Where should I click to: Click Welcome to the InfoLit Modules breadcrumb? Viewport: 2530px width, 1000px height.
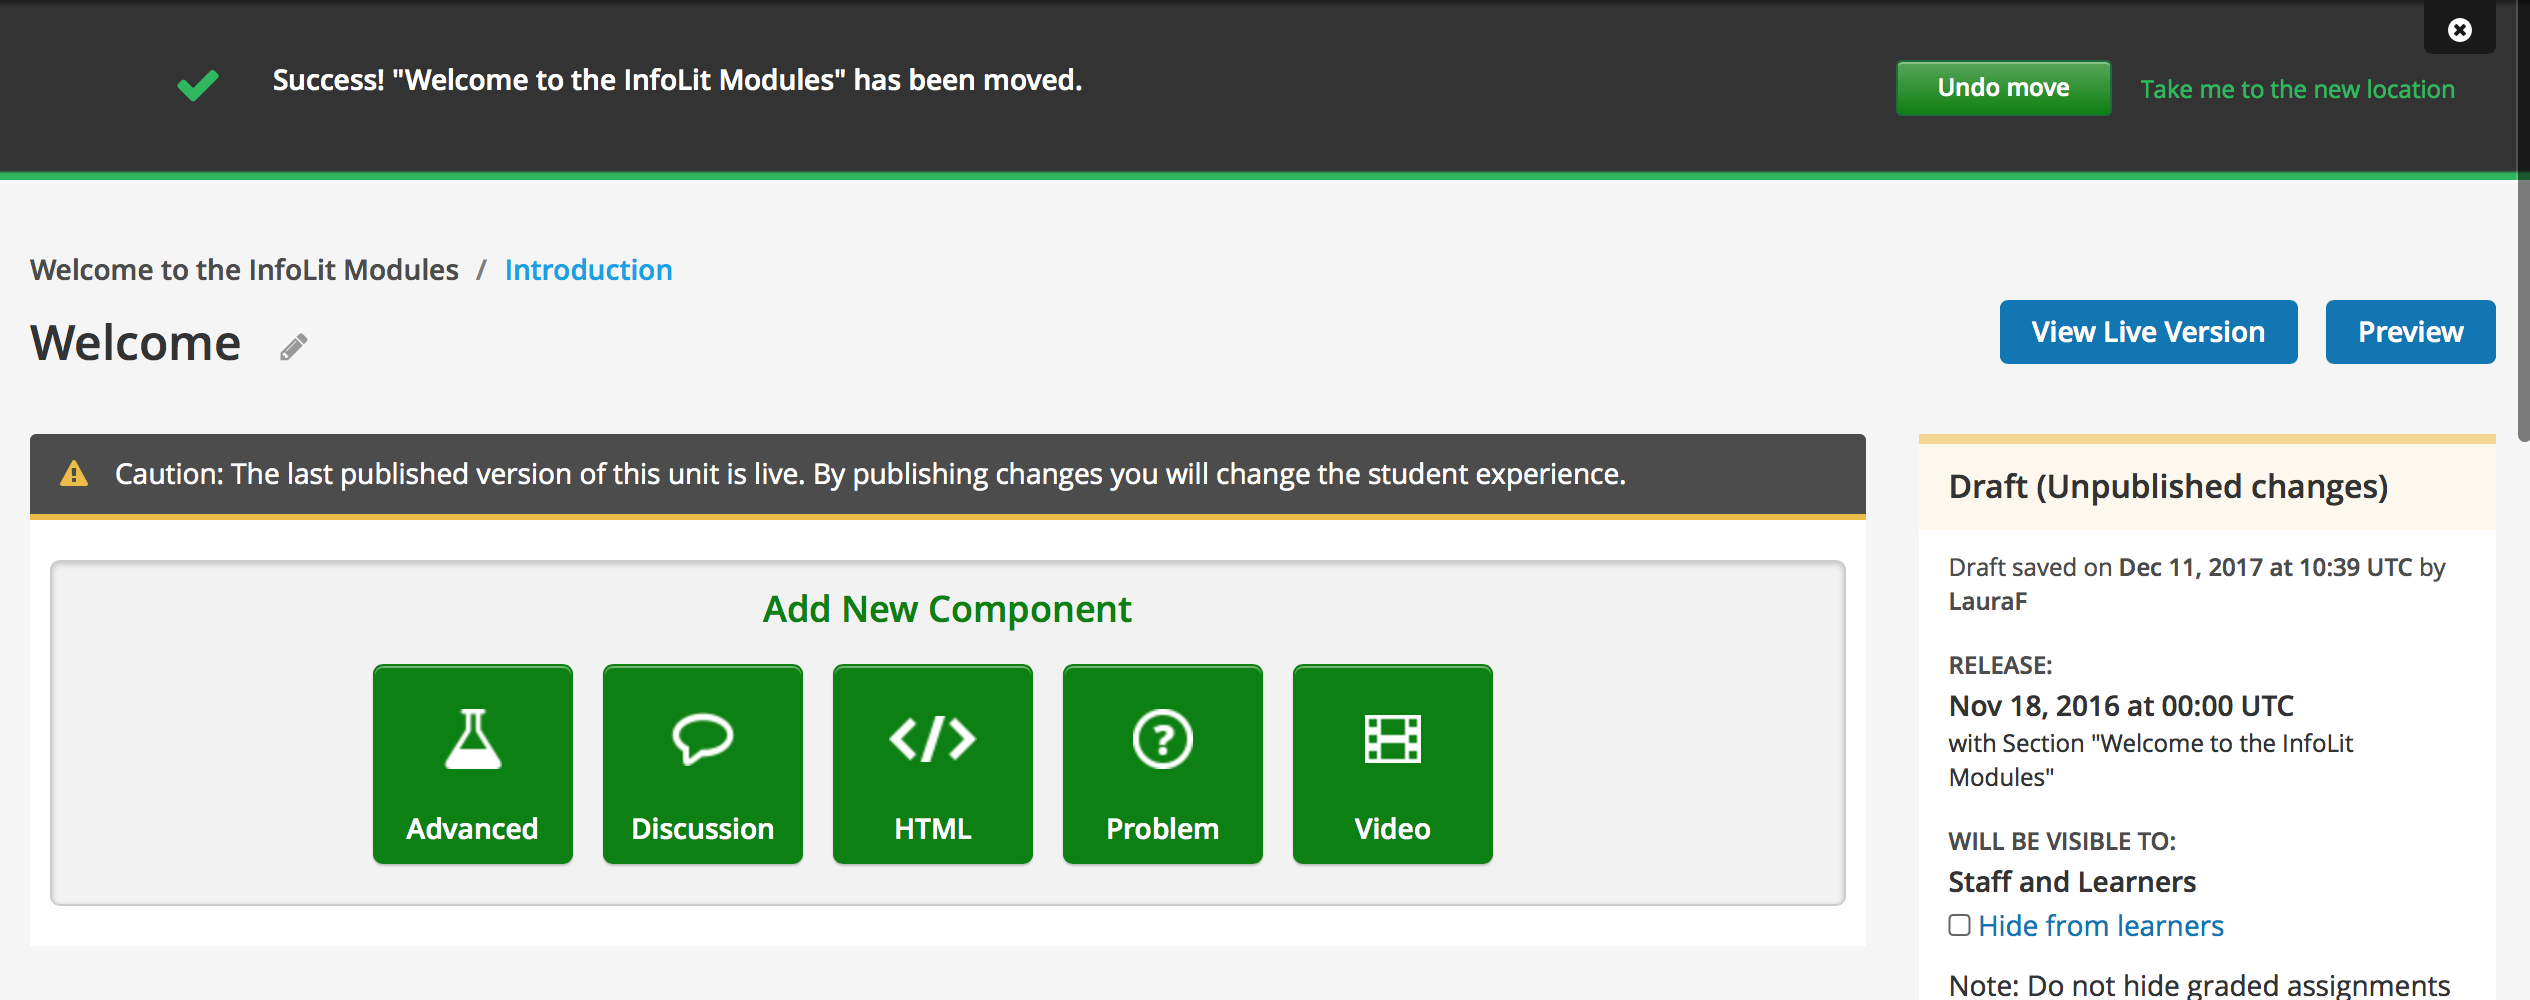(x=244, y=270)
